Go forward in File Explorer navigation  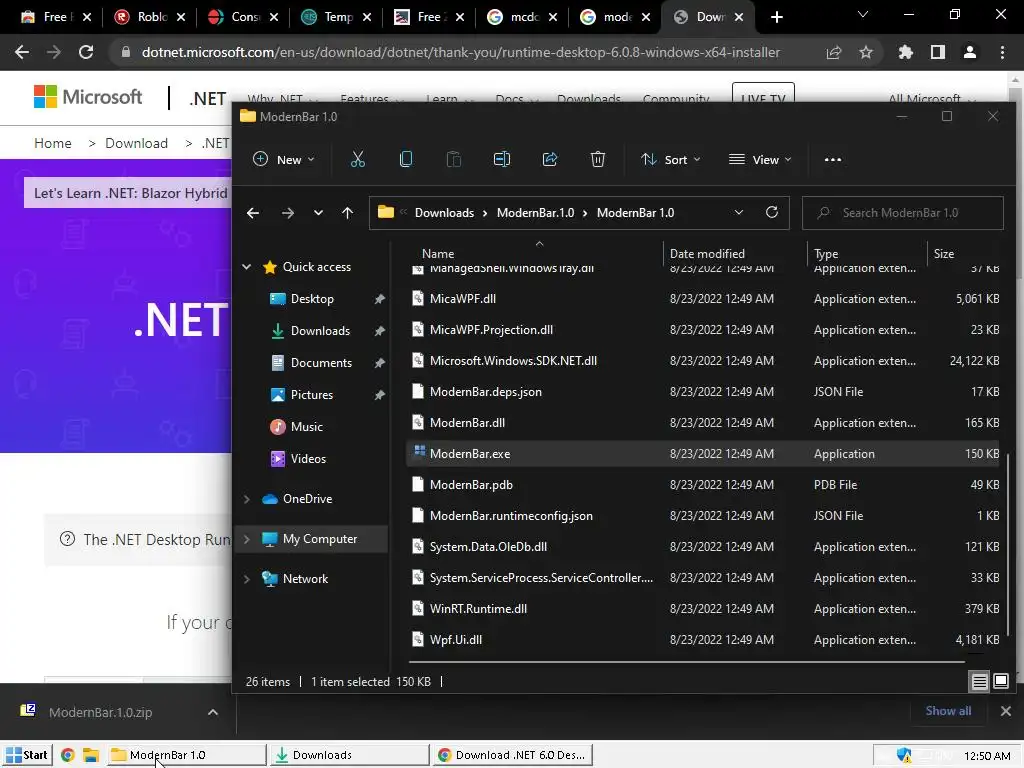coord(287,213)
